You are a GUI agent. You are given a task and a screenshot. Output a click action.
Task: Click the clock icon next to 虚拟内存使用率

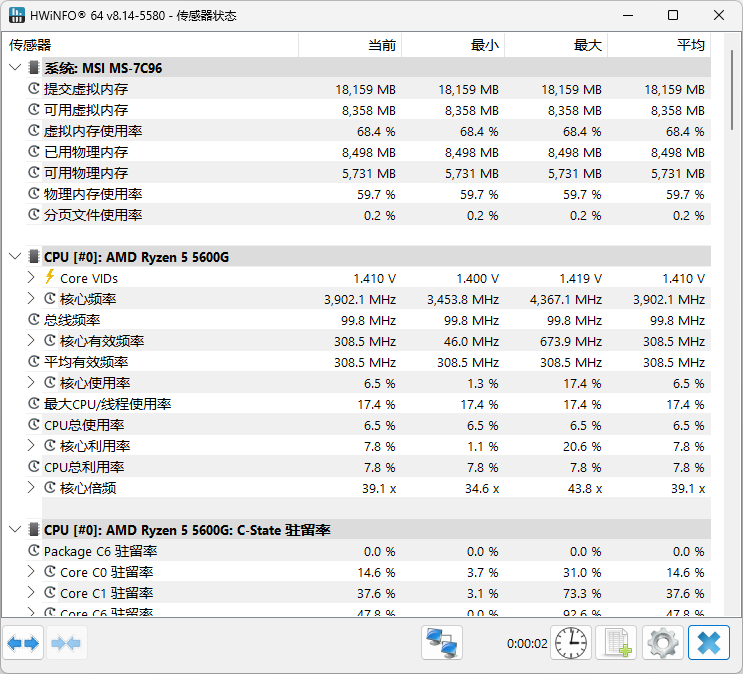click(34, 131)
